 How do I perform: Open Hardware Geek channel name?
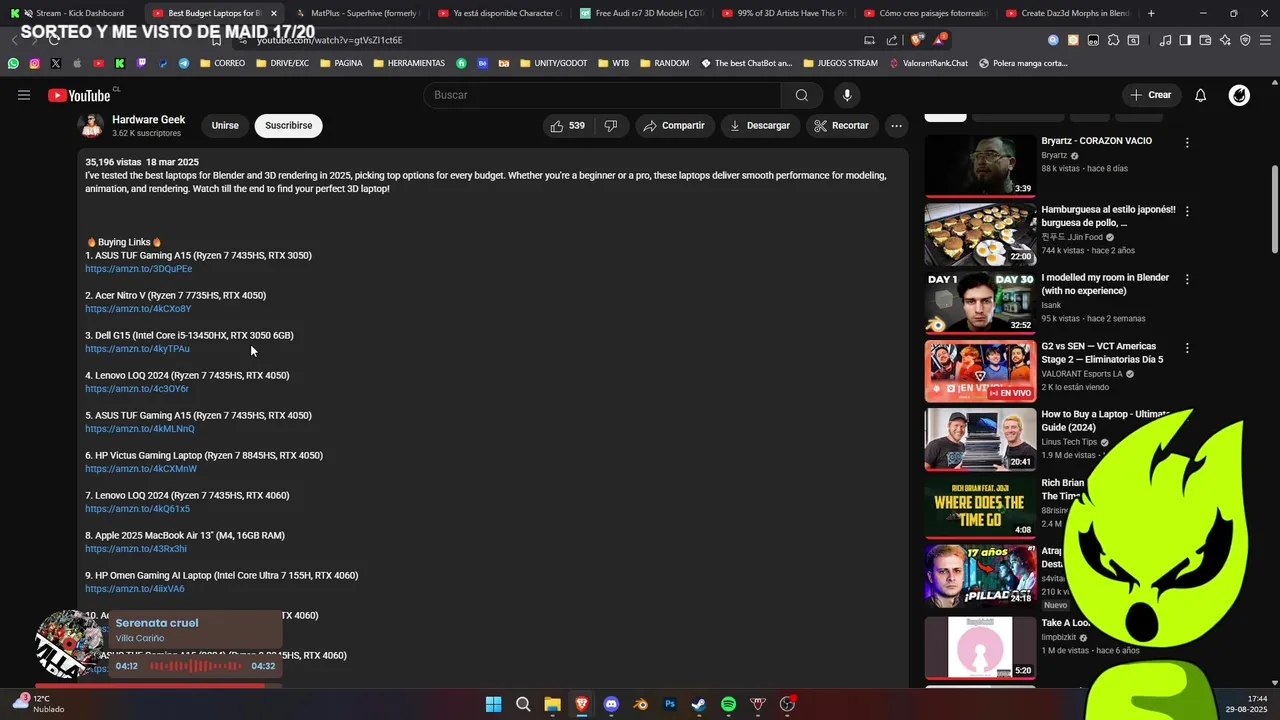[149, 120]
